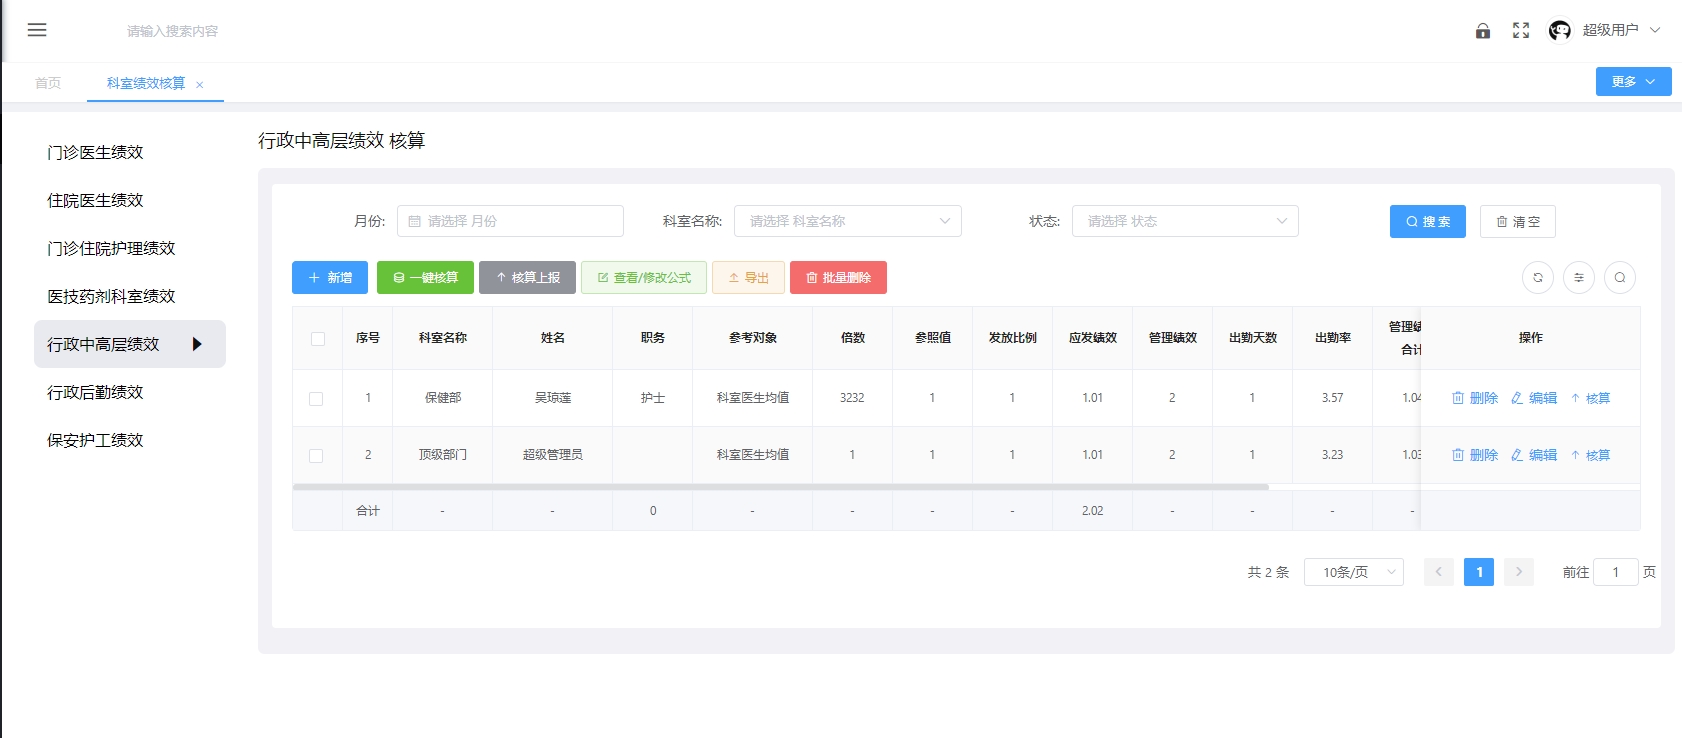Click the 前往 page number input
Viewport: 1682px width, 738px height.
tap(1615, 572)
